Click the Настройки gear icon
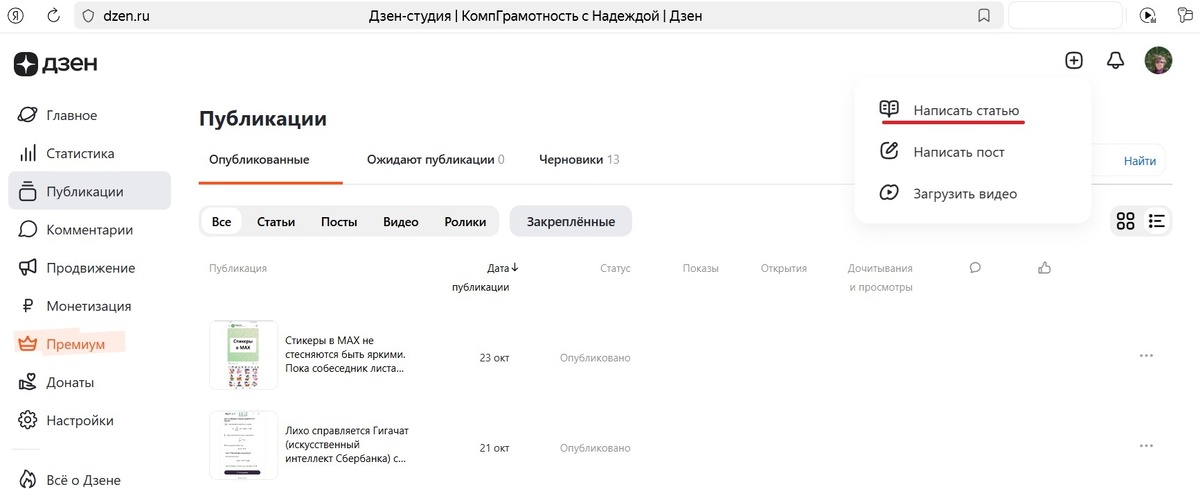Screen dimensions: 1200x496 pyautogui.click(x=28, y=420)
